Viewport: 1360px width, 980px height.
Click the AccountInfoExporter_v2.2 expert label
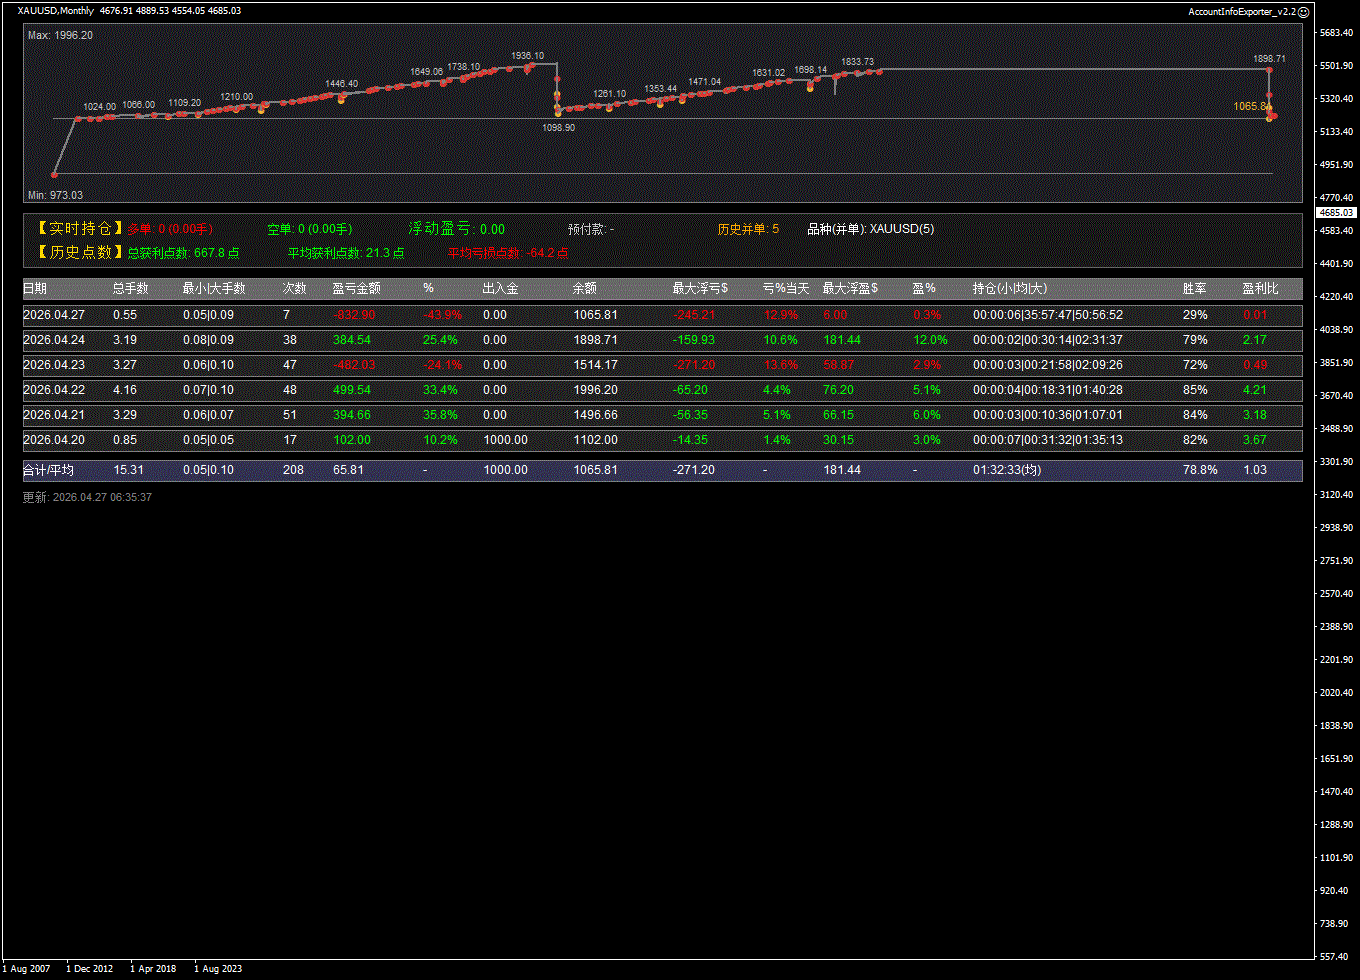1241,11
